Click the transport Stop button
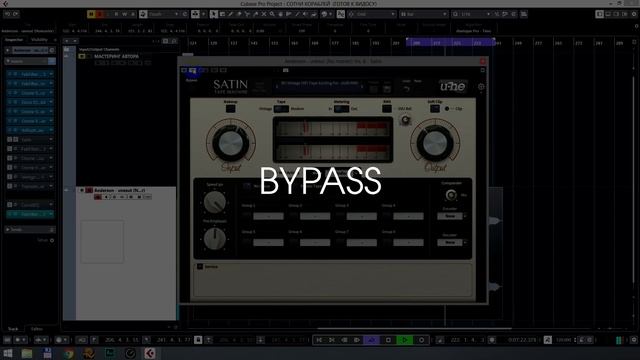The height and width of the screenshot is (360, 640). [388, 340]
